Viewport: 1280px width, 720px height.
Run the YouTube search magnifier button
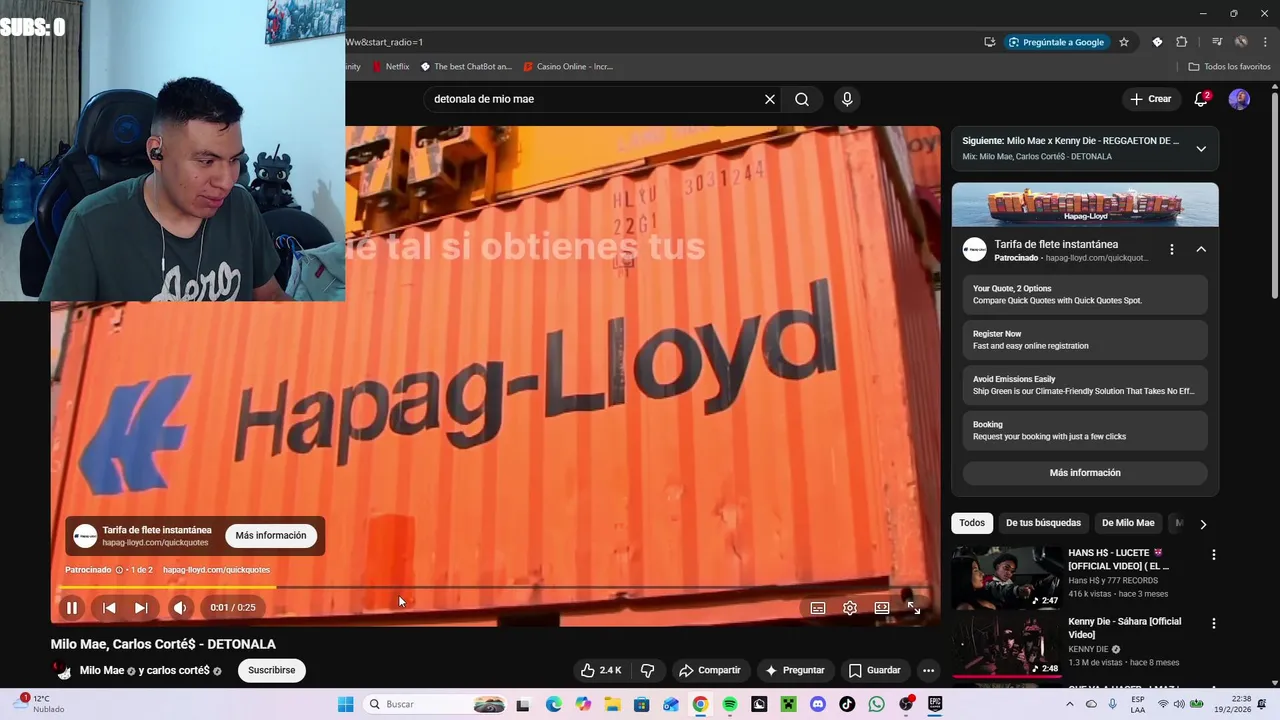pyautogui.click(x=802, y=99)
